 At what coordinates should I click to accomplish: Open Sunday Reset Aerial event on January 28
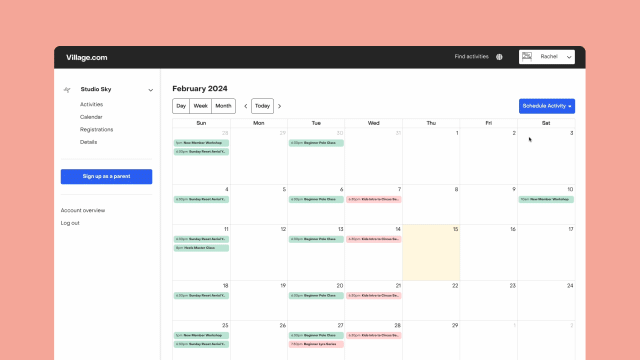[x=201, y=152]
